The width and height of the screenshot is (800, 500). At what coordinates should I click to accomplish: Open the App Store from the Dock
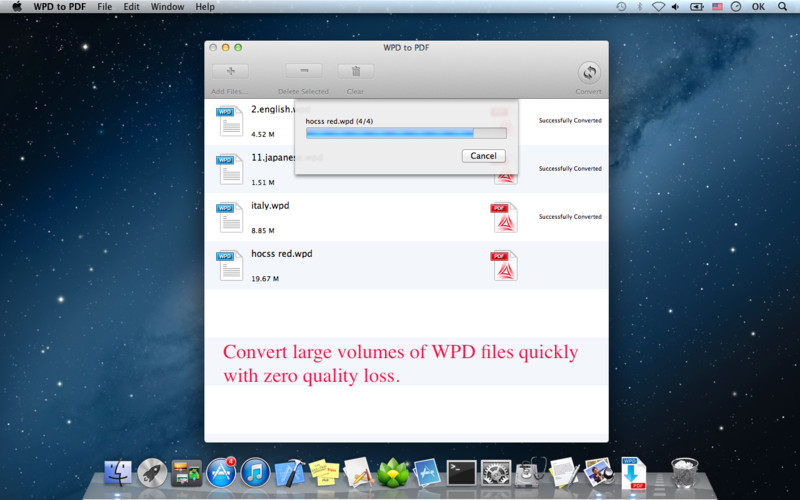pyautogui.click(x=221, y=472)
